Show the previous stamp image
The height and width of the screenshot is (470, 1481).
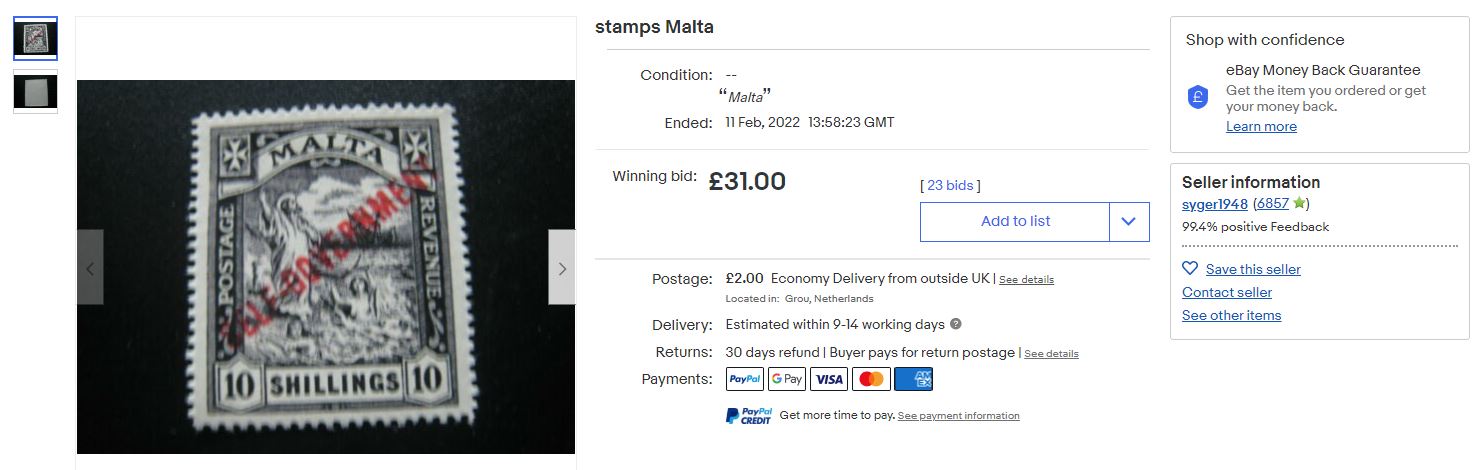pos(90,267)
